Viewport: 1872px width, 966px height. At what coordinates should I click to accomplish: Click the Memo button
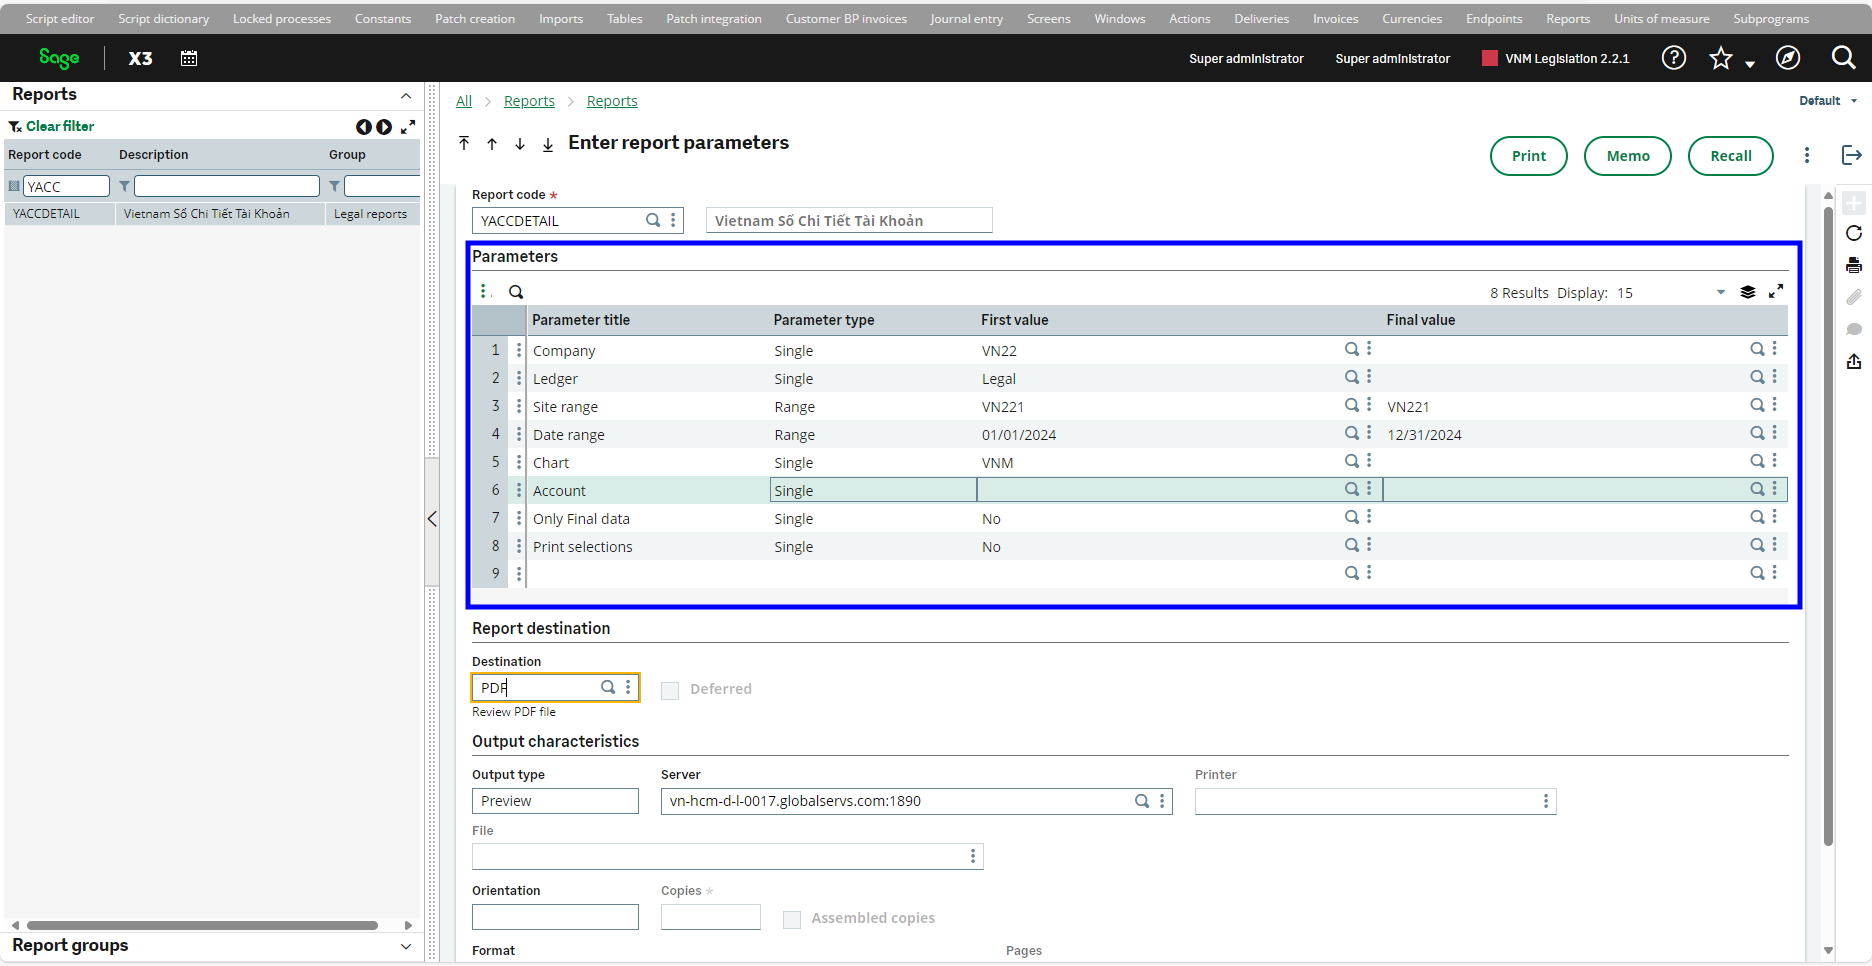1628,156
